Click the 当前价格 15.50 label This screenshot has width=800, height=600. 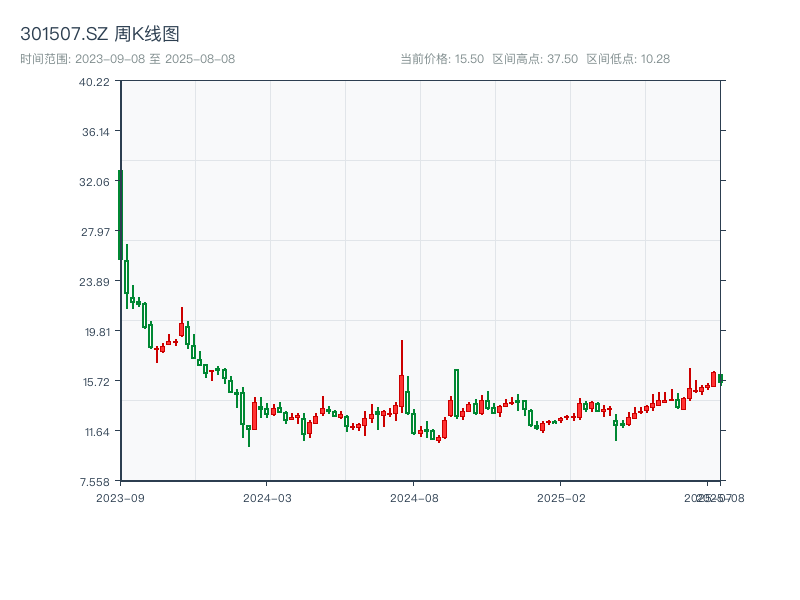point(442,59)
